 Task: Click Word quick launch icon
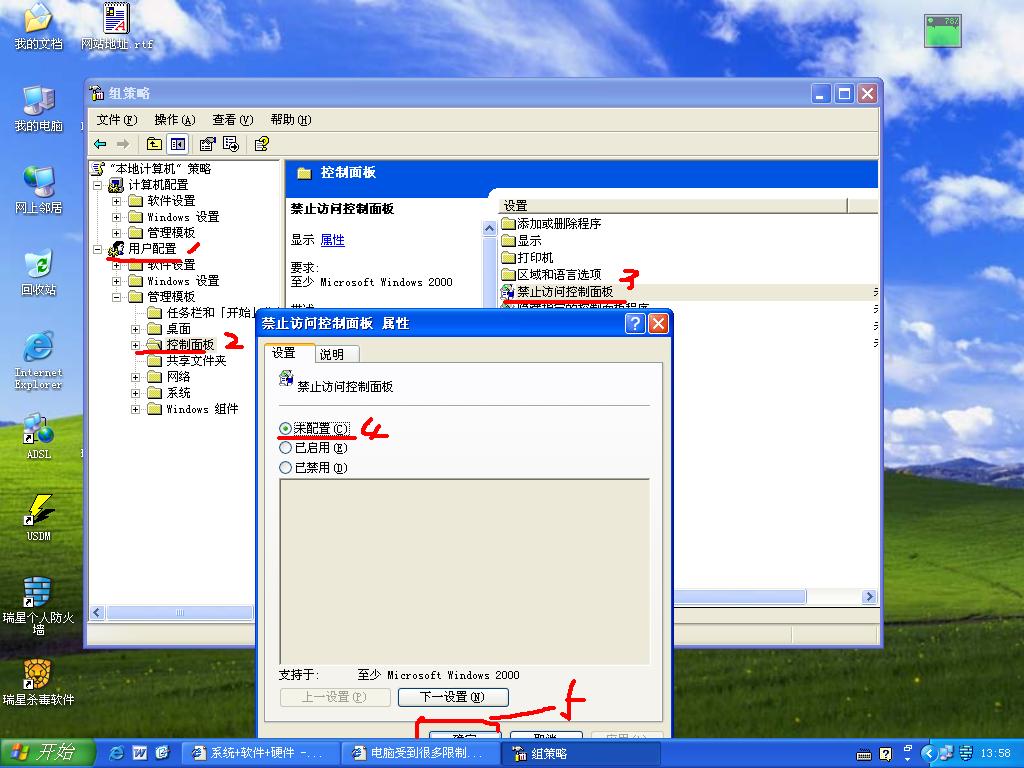click(139, 753)
